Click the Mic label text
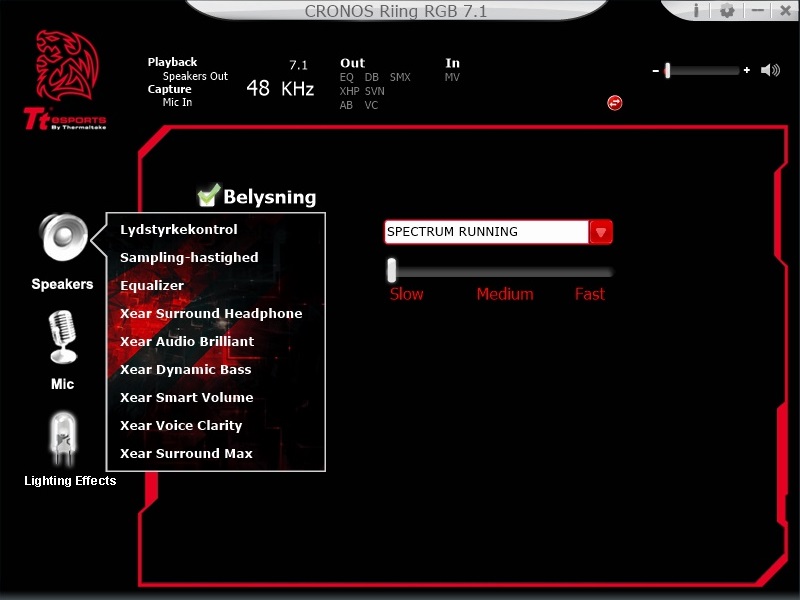 (62, 384)
